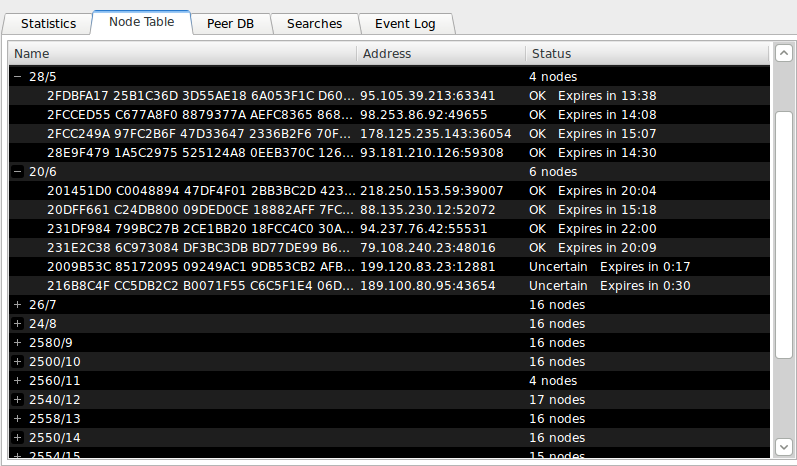
Task: Click address 88.135.230.12:52072
Action: click(427, 210)
